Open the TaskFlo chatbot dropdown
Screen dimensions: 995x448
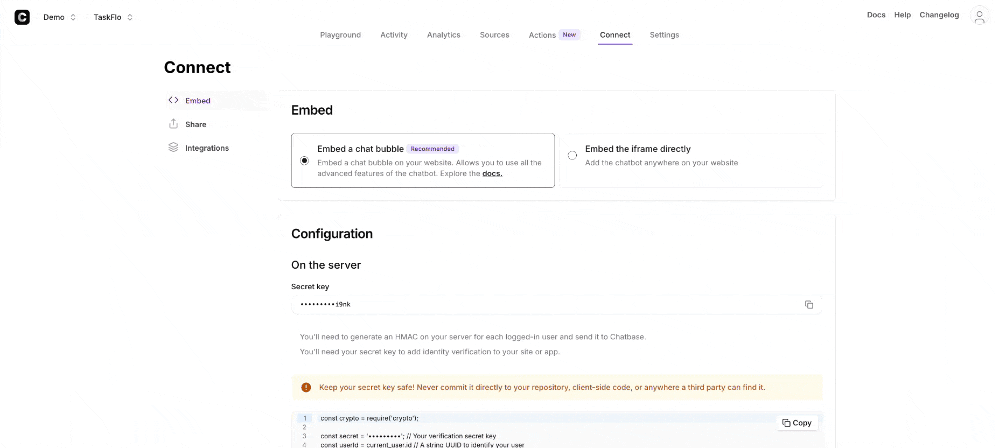click(x=112, y=17)
